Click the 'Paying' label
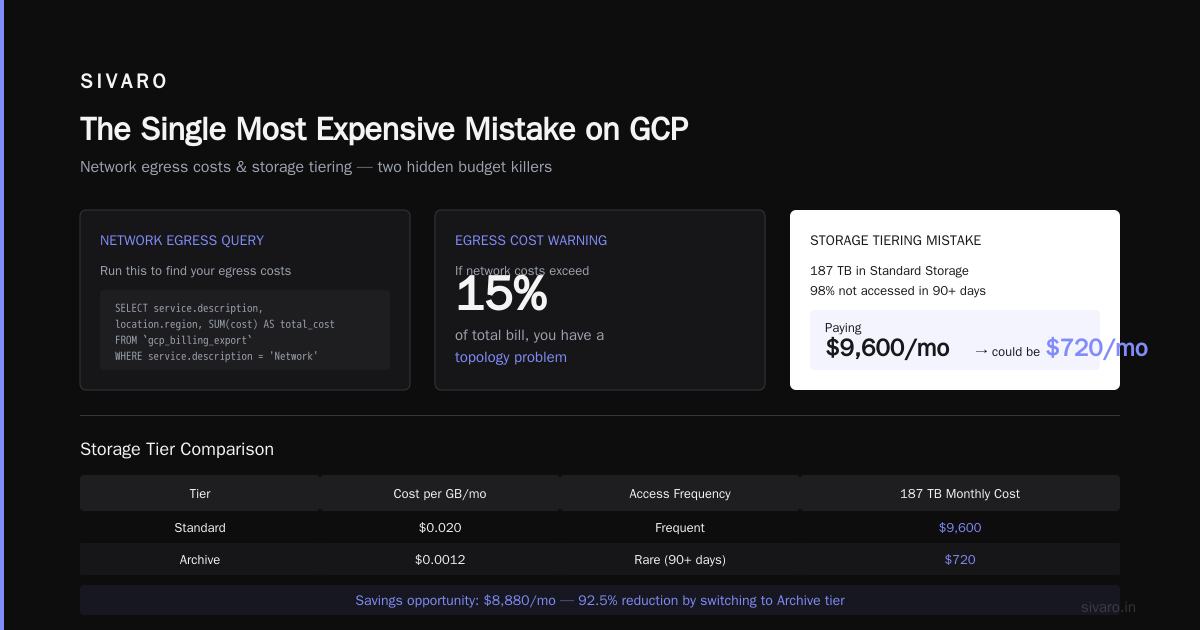The image size is (1200, 630). coord(843,328)
